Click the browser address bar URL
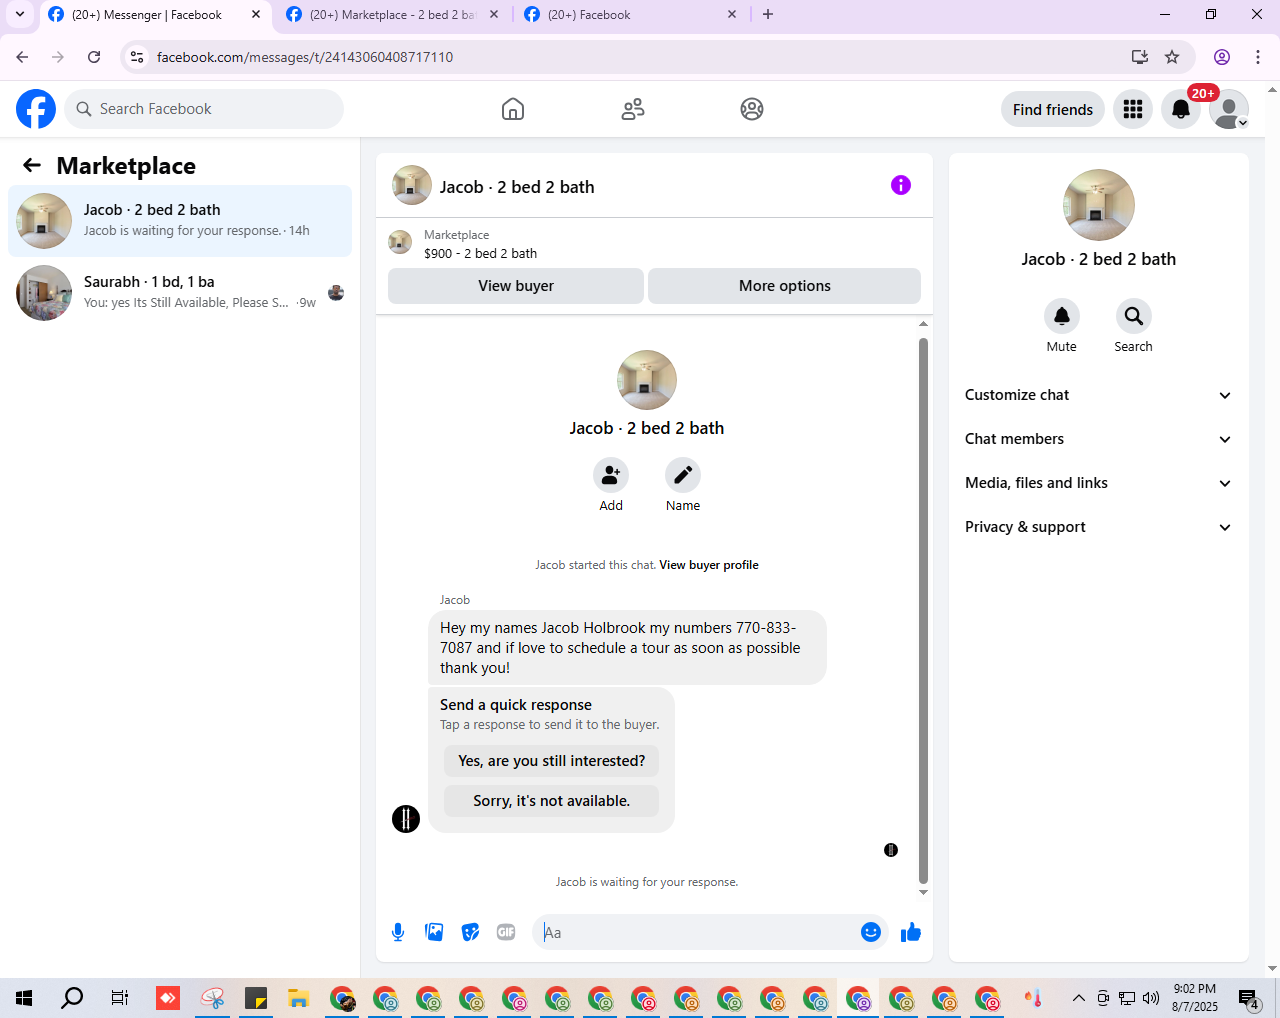Viewport: 1280px width, 1018px height. pyautogui.click(x=305, y=57)
